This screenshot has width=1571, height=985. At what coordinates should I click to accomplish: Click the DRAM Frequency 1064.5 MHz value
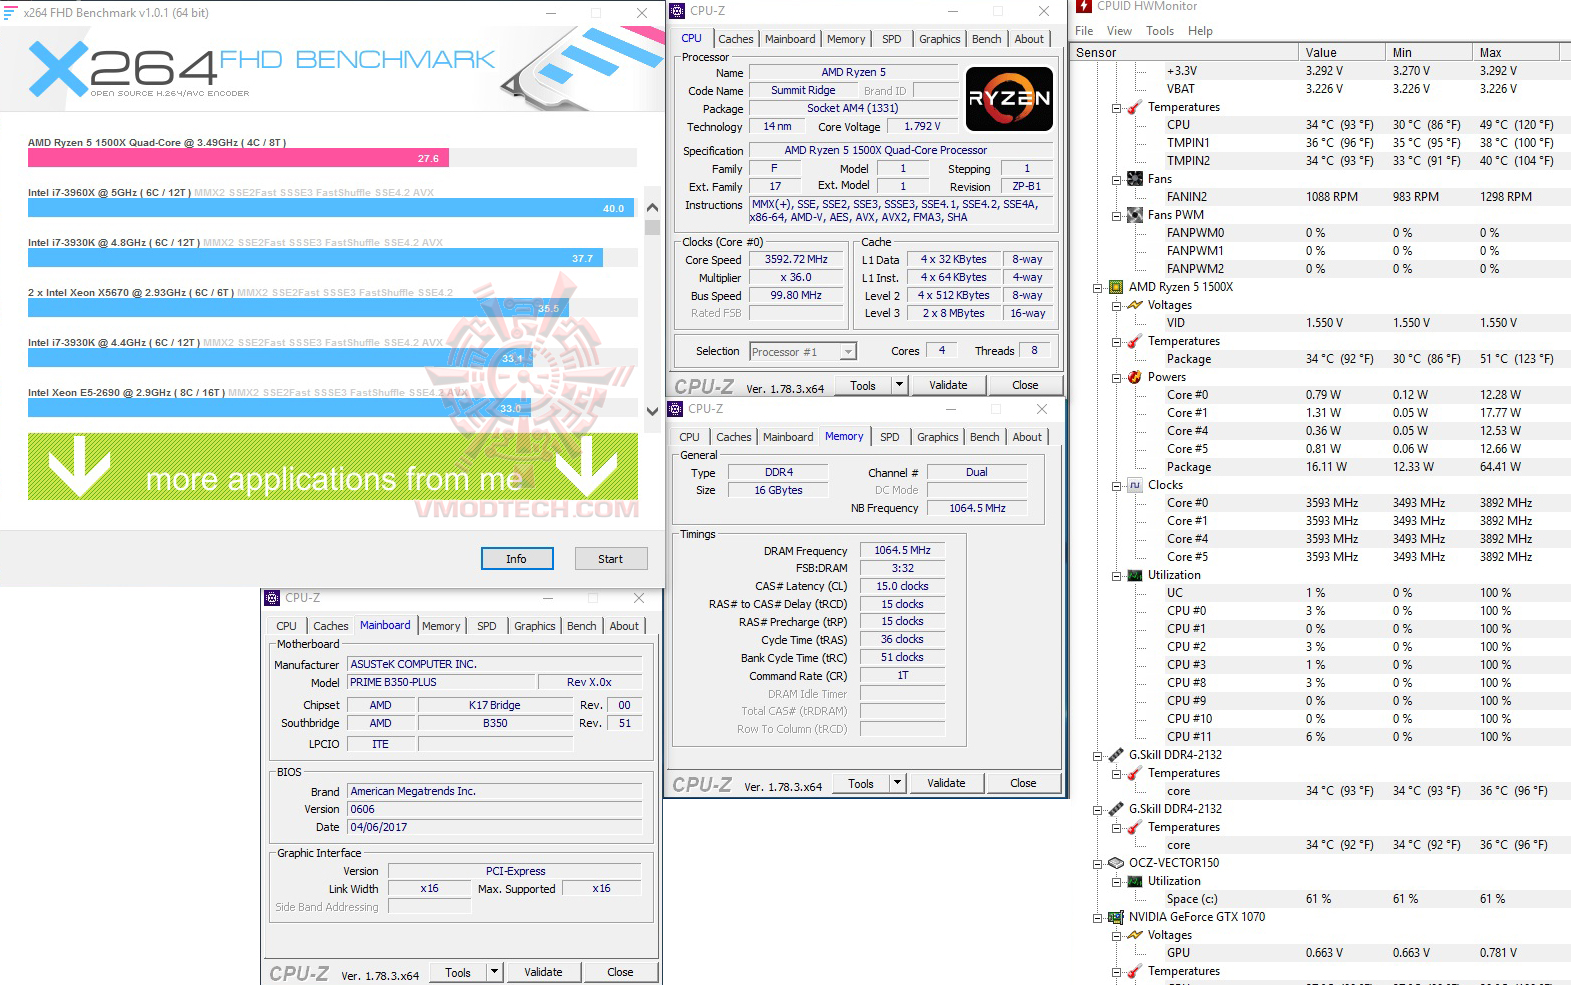pos(902,550)
